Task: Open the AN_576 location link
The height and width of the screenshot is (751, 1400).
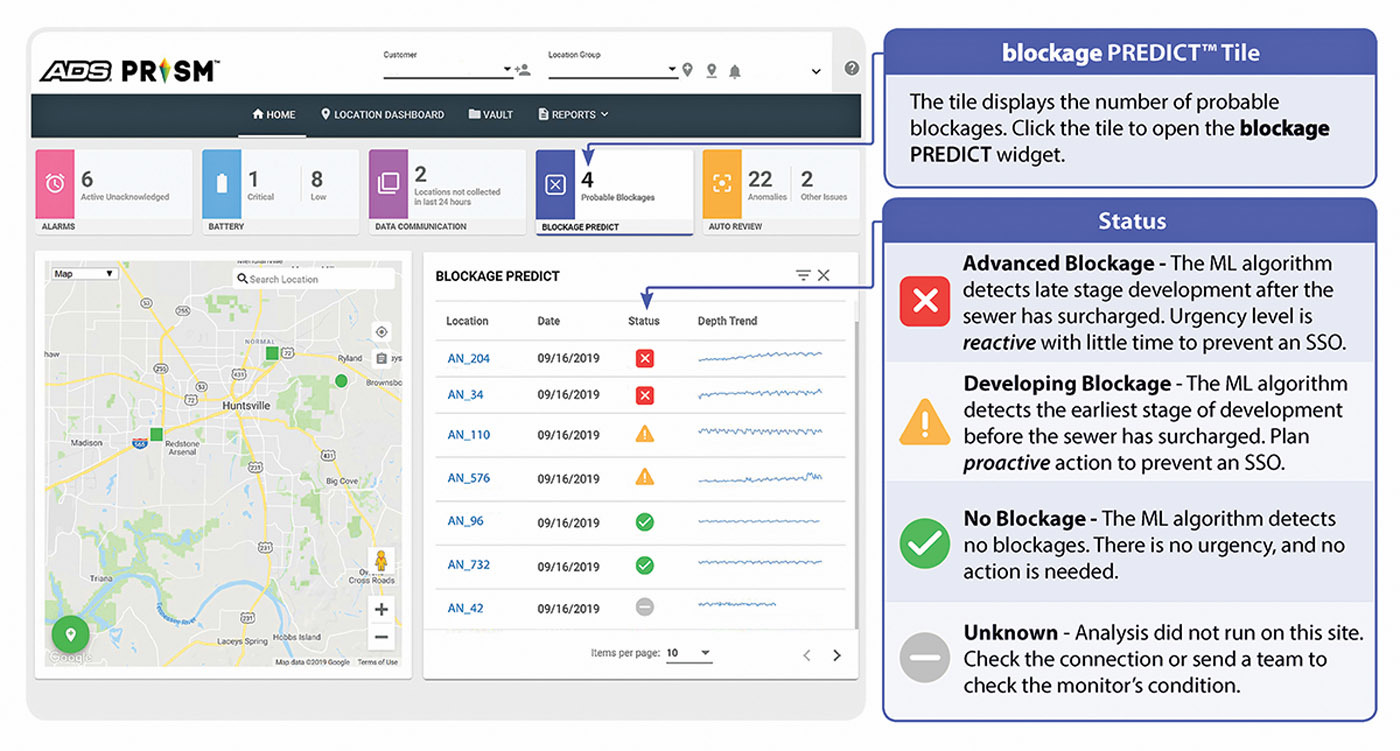Action: pos(468,478)
